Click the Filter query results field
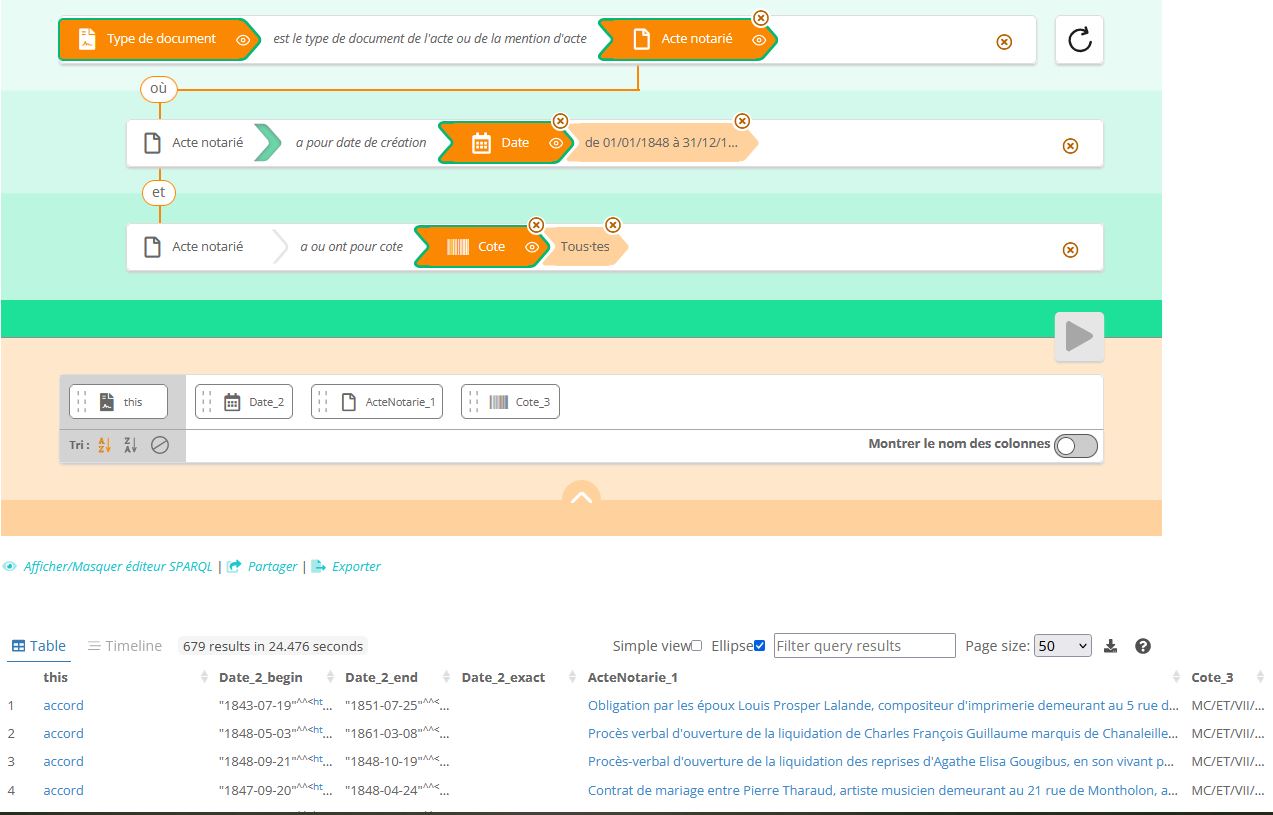The width and height of the screenshot is (1273, 815). coord(864,646)
